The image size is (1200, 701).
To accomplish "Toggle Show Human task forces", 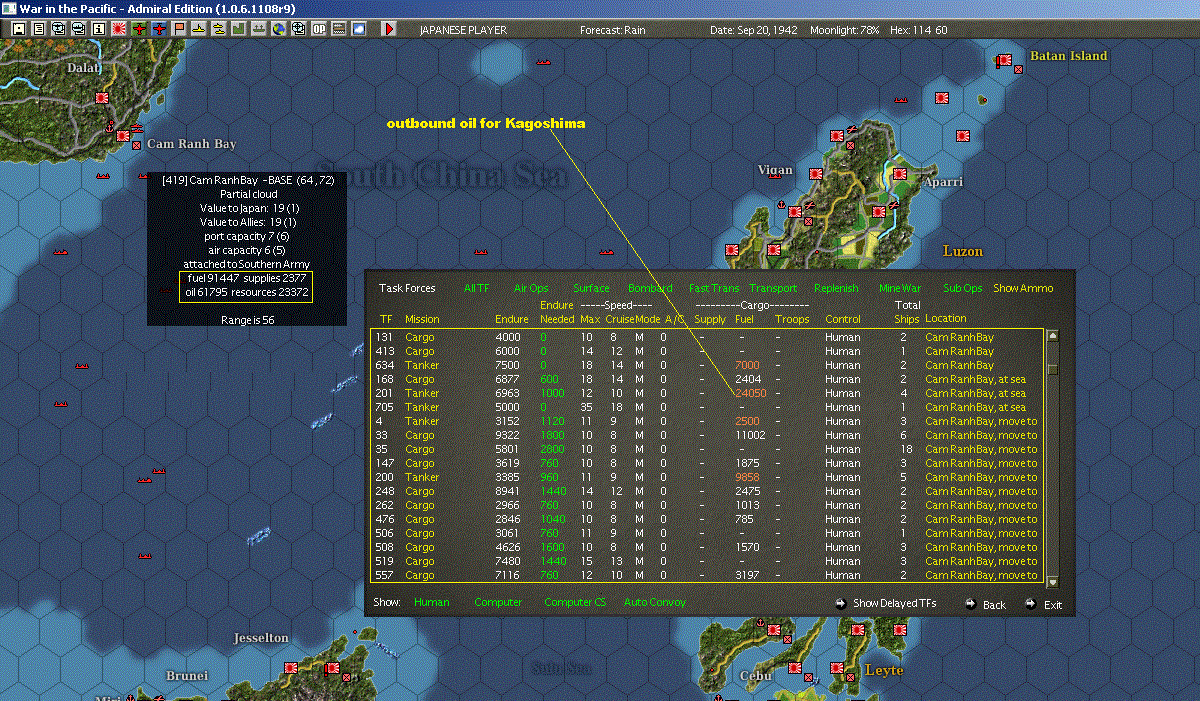I will (x=432, y=602).
